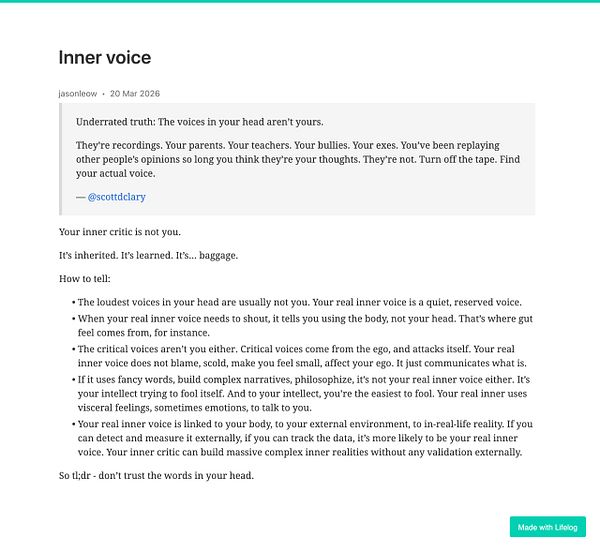Click the bullet starting "The critical voices"

(302, 356)
